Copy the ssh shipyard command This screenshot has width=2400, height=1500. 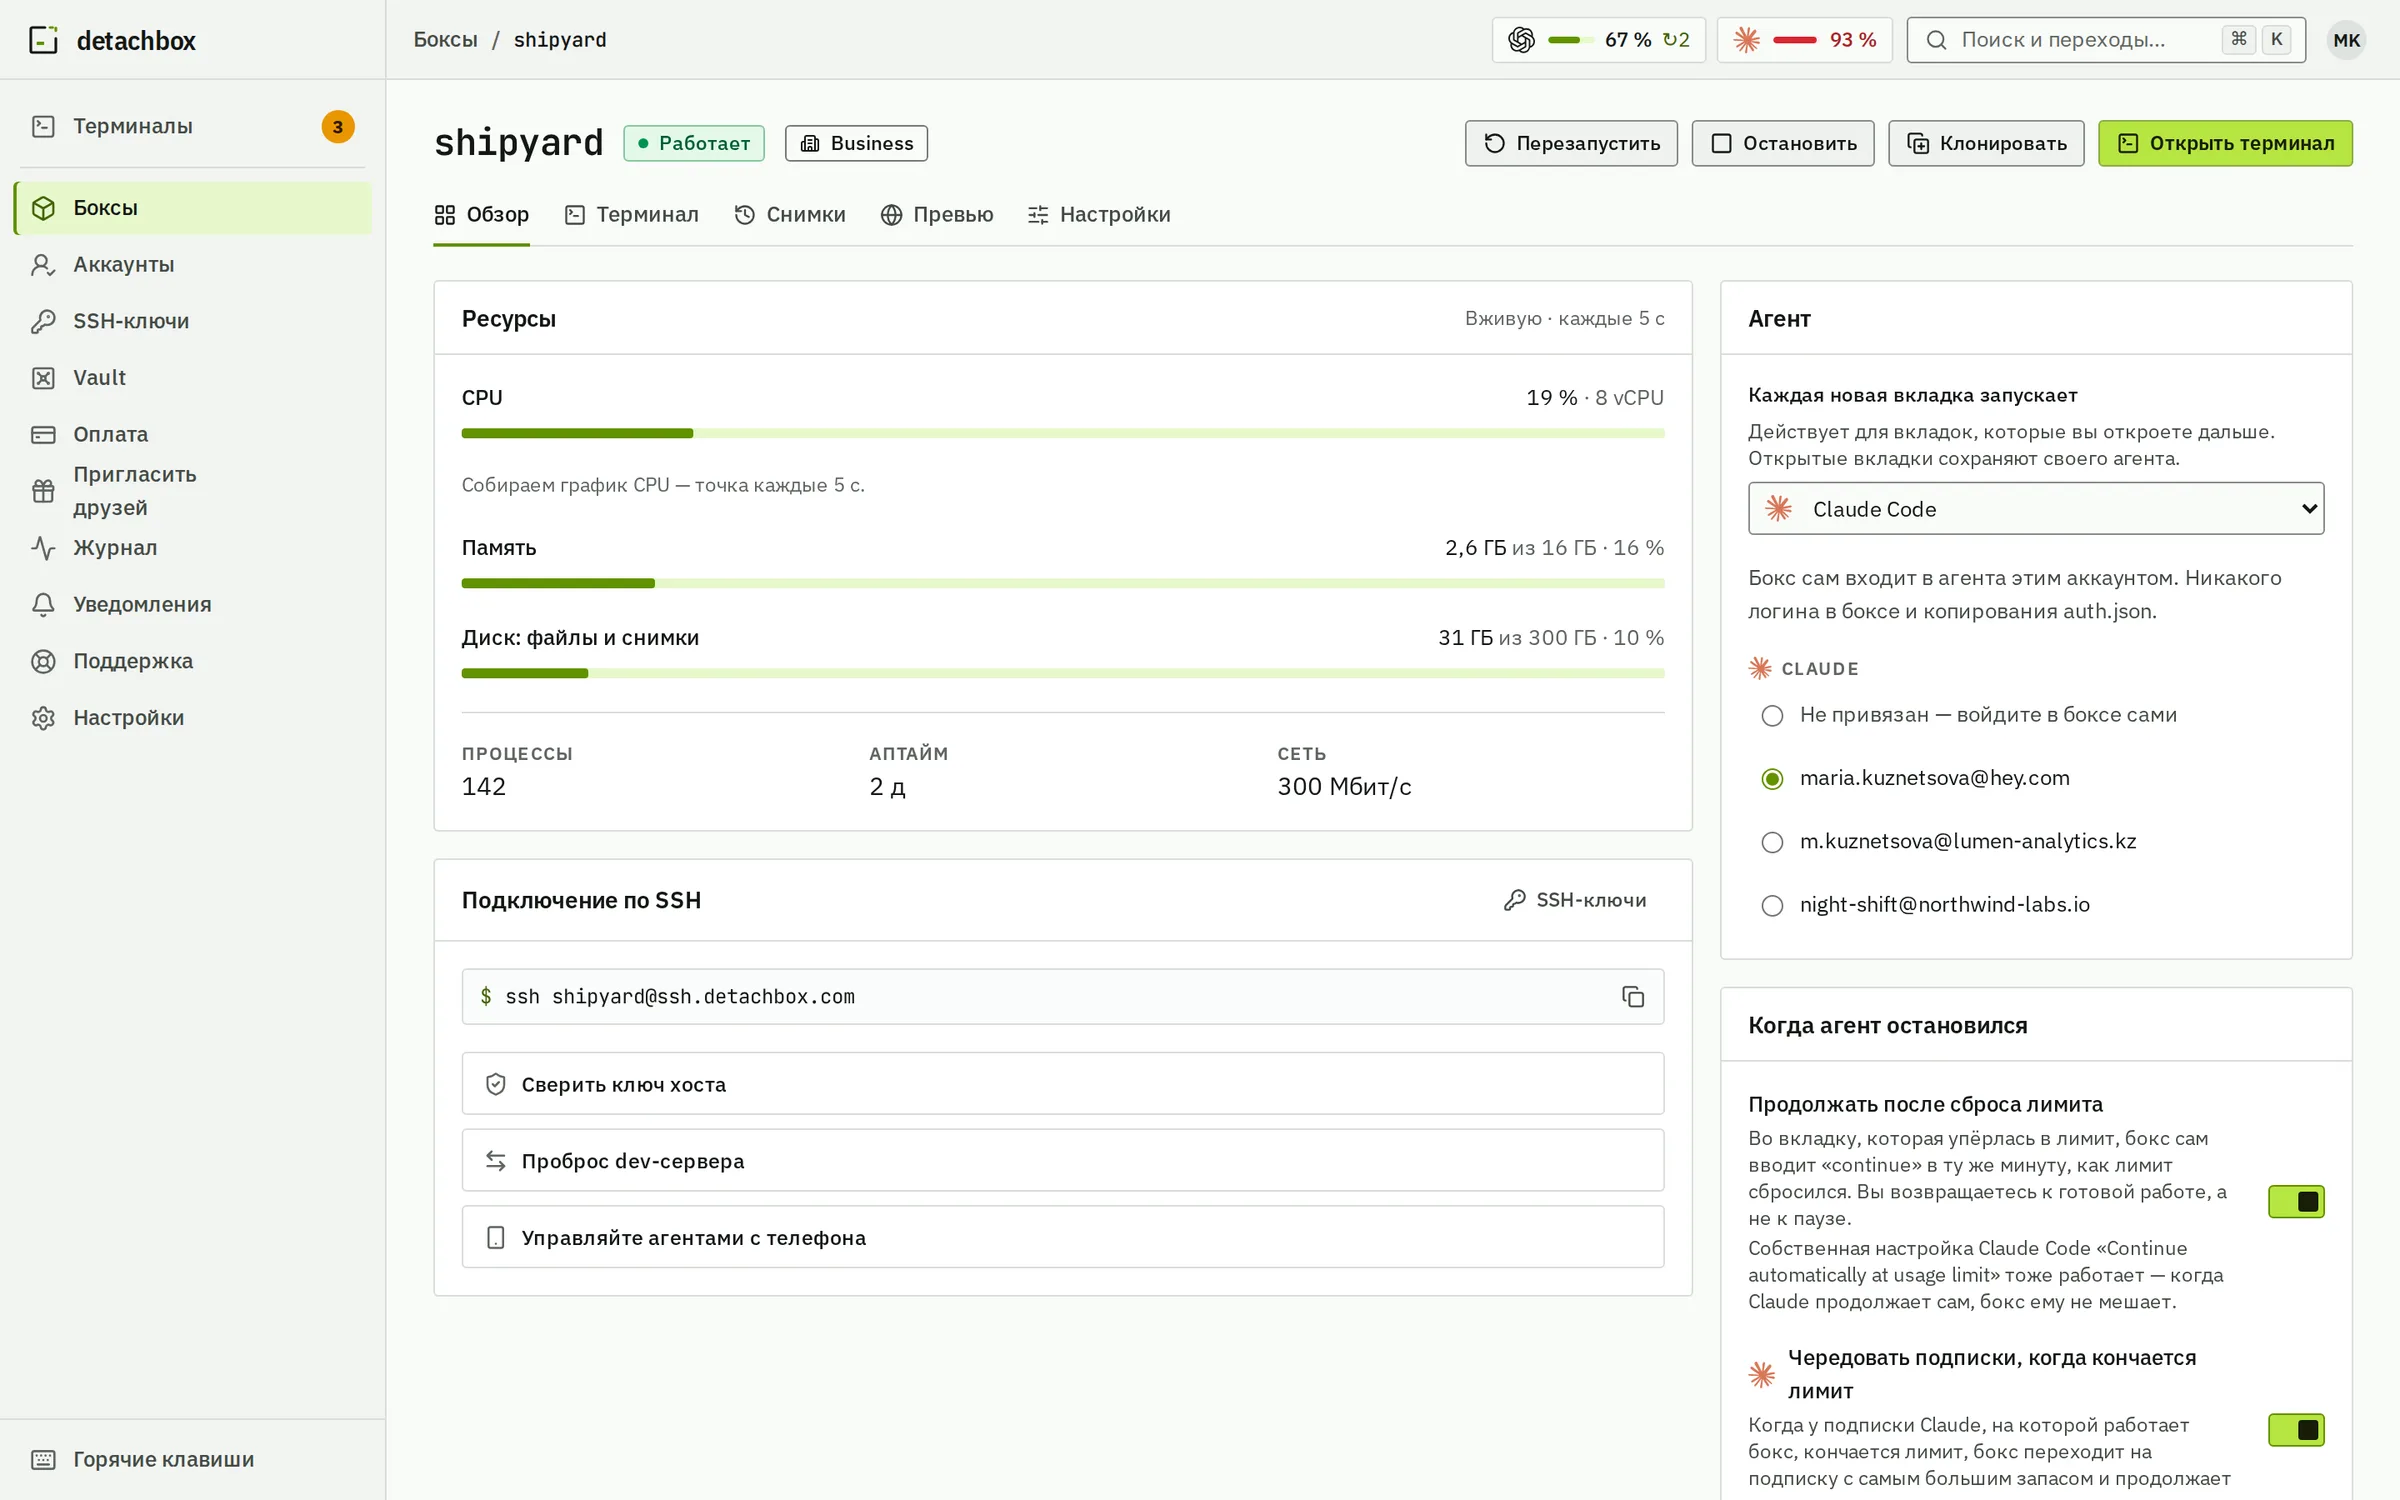[x=1632, y=997]
